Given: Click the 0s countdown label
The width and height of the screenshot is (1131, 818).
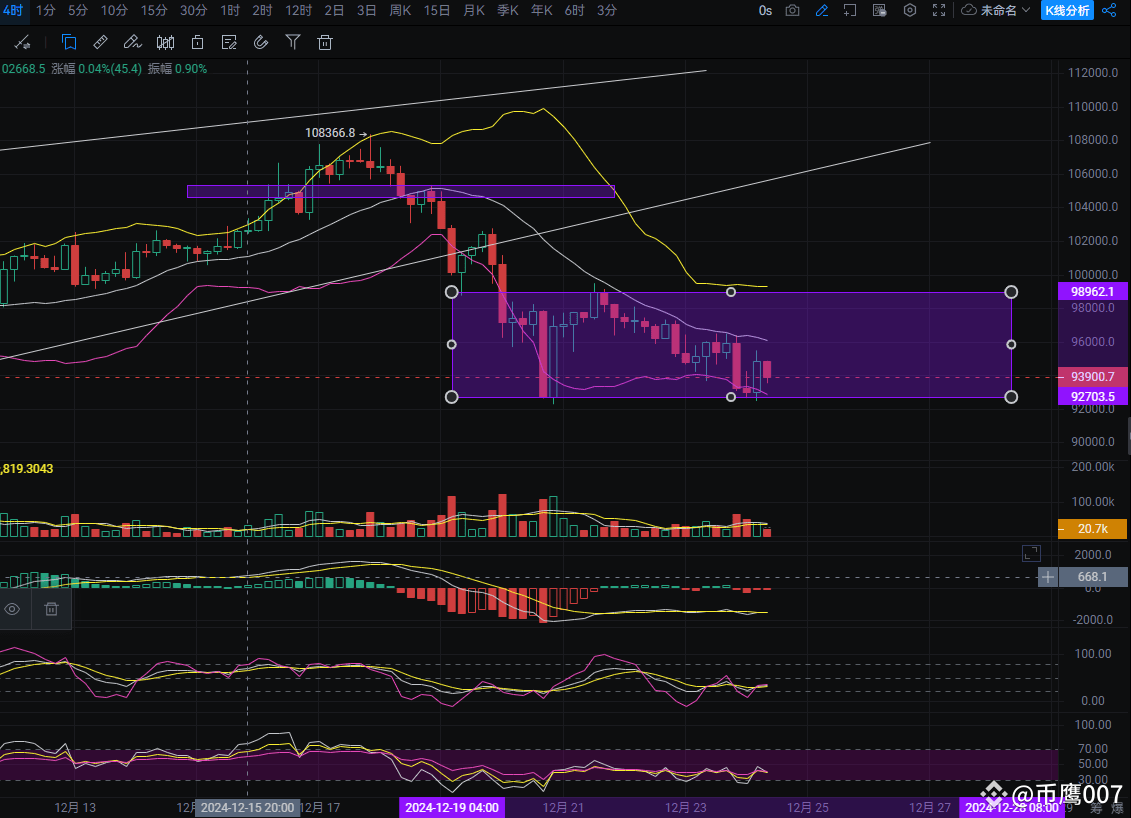Looking at the screenshot, I should coord(765,11).
